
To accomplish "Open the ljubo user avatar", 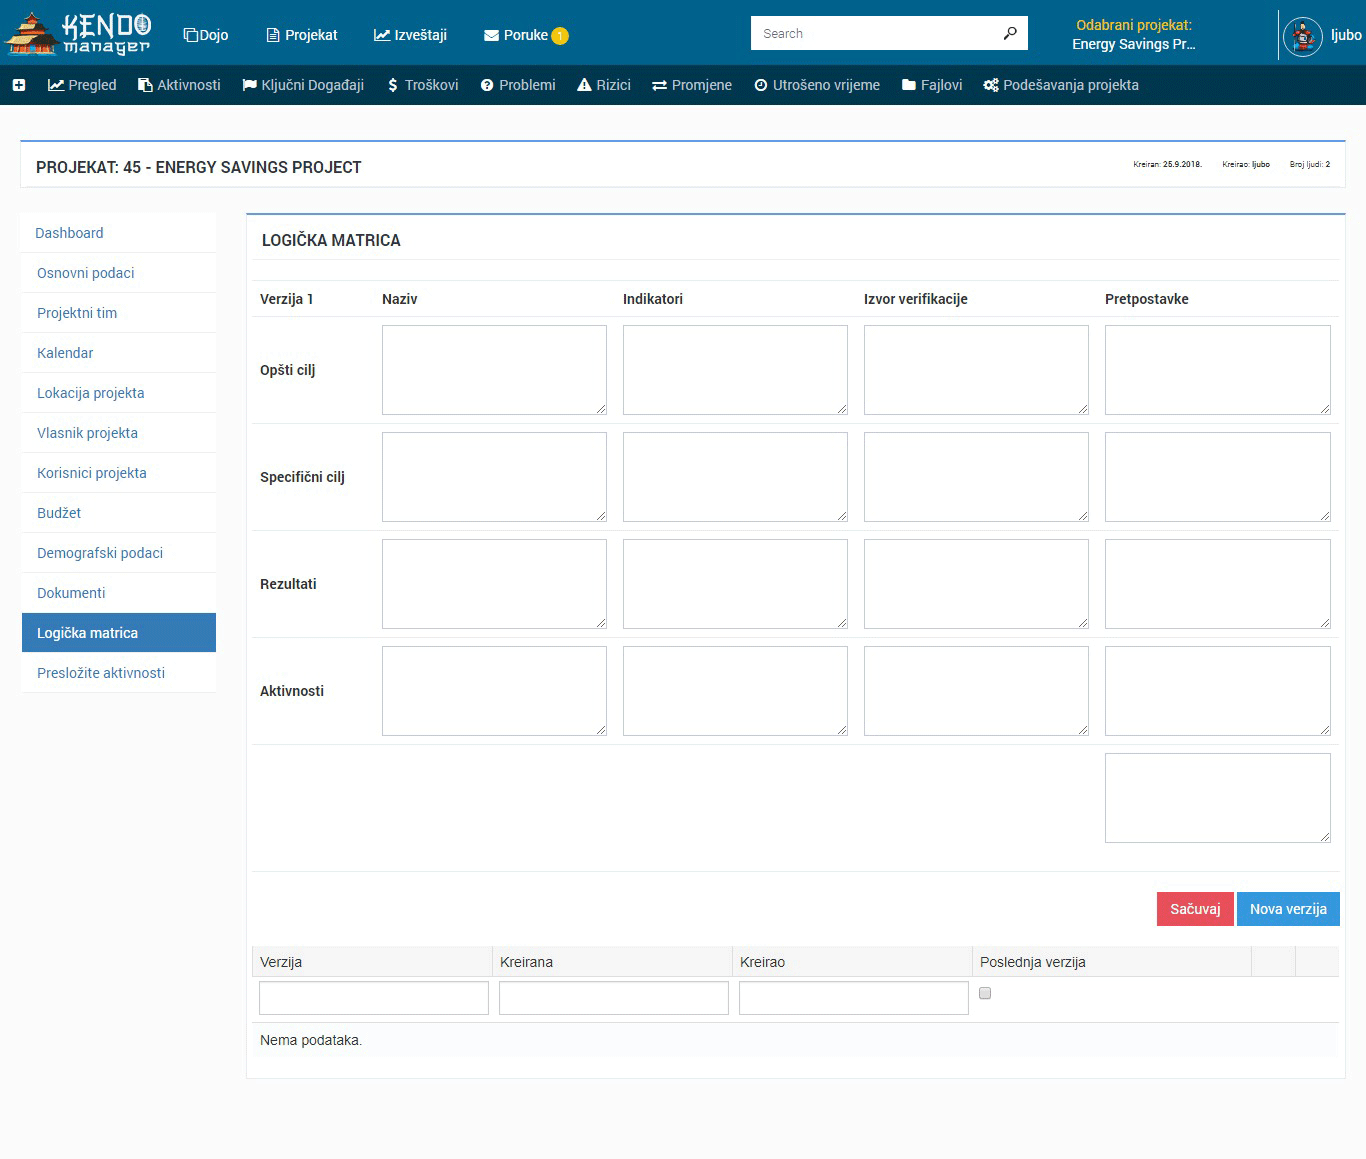I will 1302,36.
